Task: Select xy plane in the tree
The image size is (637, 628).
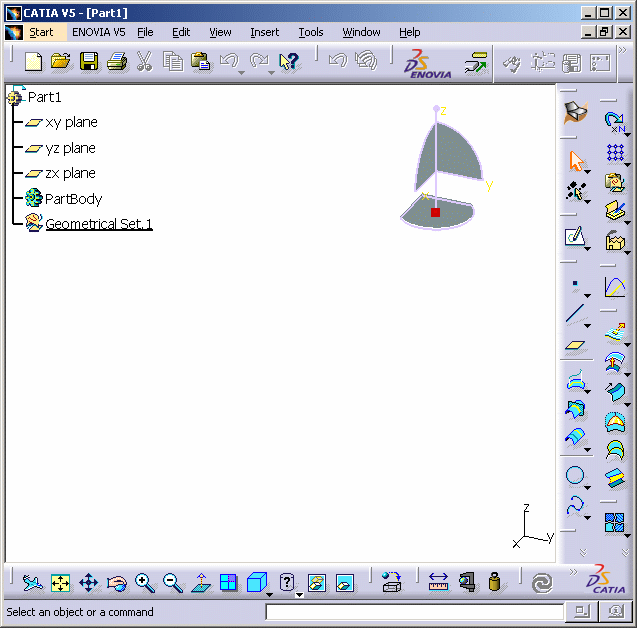Action: click(x=71, y=122)
